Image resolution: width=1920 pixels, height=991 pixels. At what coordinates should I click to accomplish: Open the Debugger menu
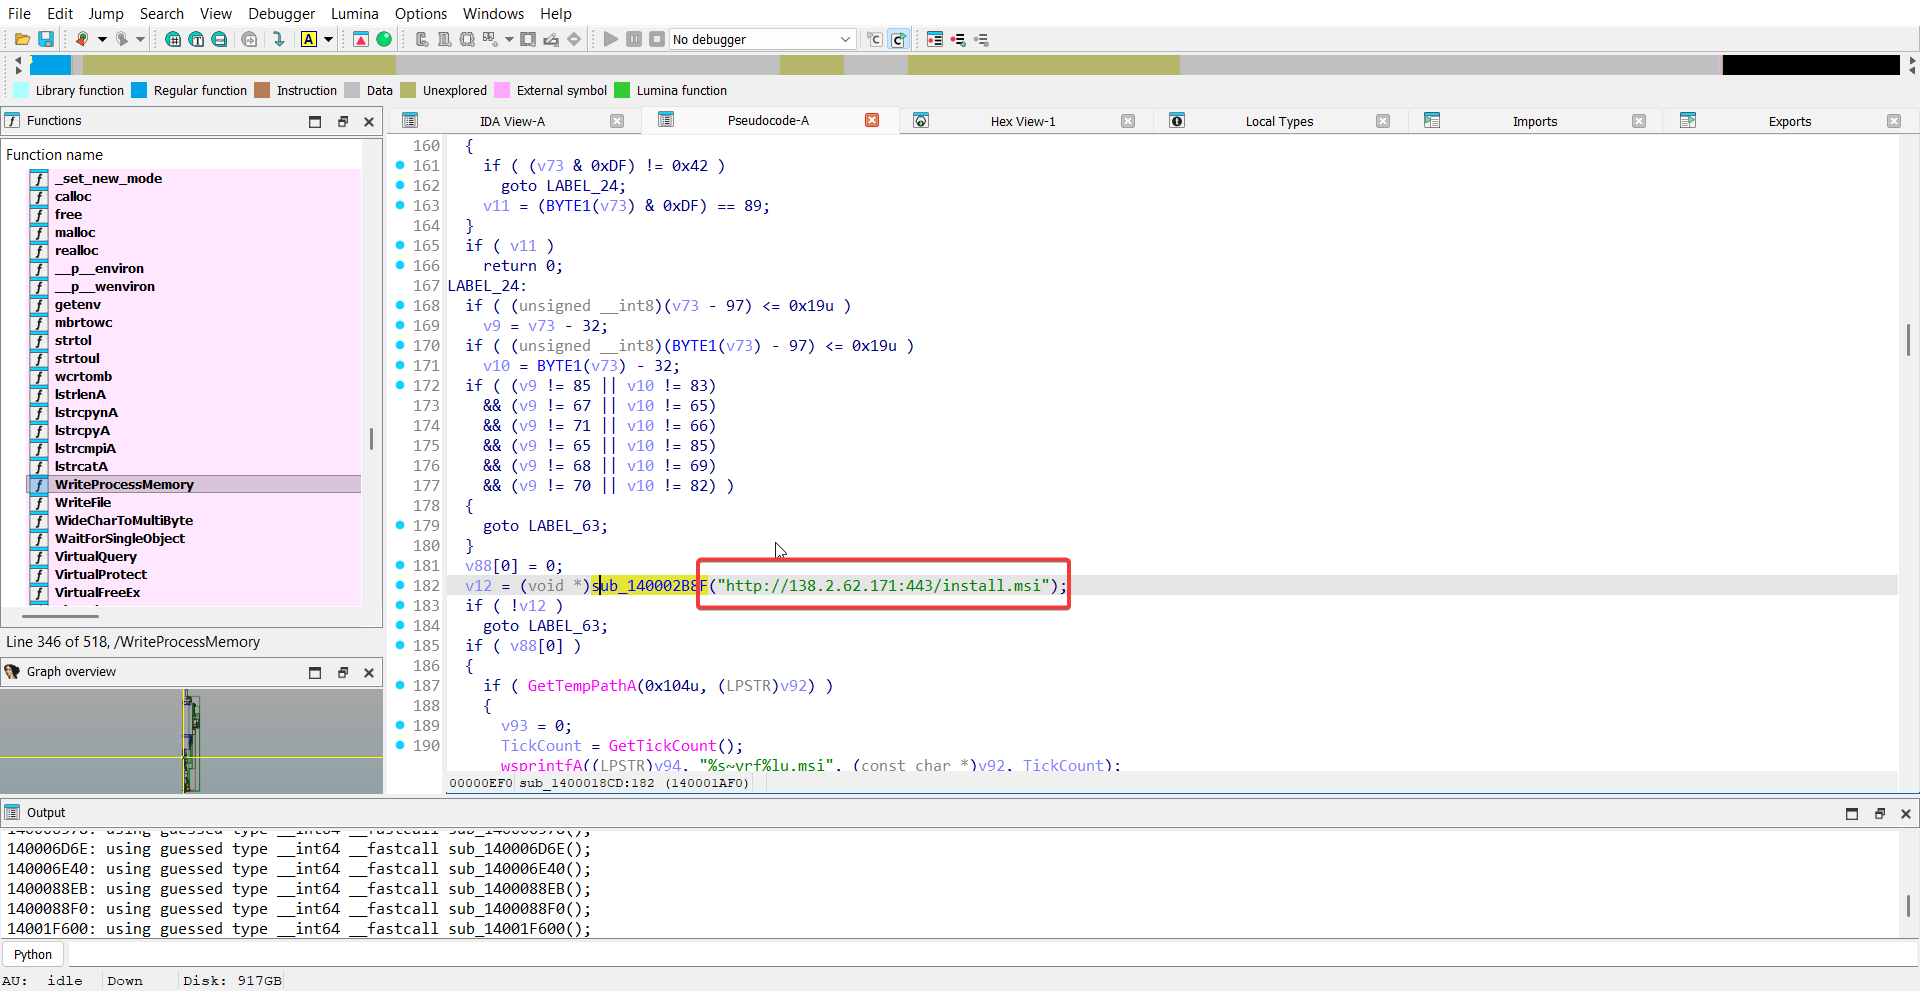pyautogui.click(x=282, y=13)
